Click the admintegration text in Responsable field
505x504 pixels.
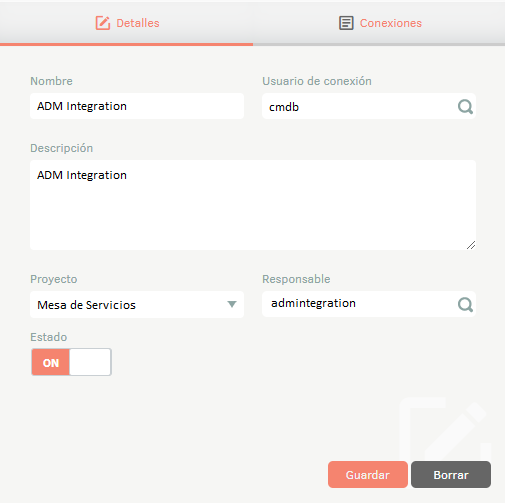[313, 303]
